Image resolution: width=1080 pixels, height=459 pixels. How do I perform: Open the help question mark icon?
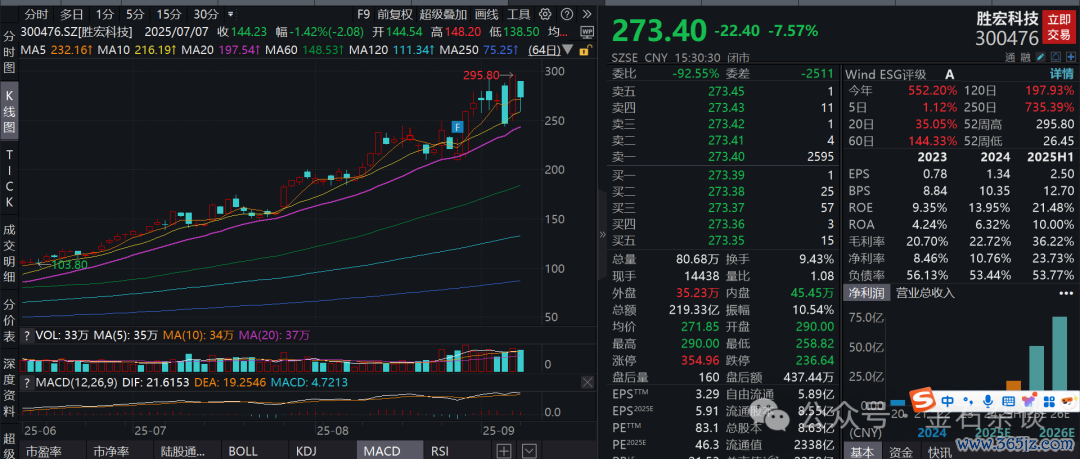click(x=566, y=14)
